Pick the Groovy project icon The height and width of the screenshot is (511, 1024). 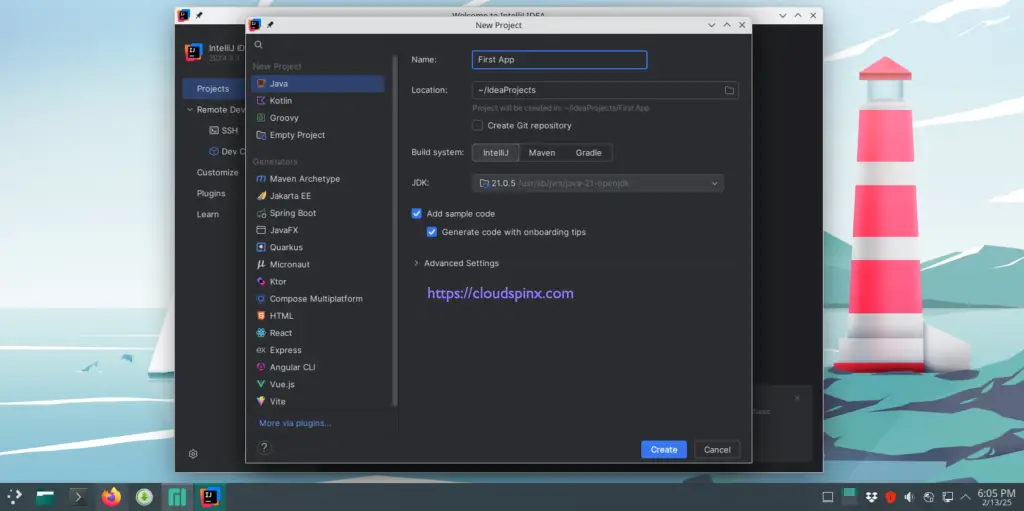(x=261, y=118)
